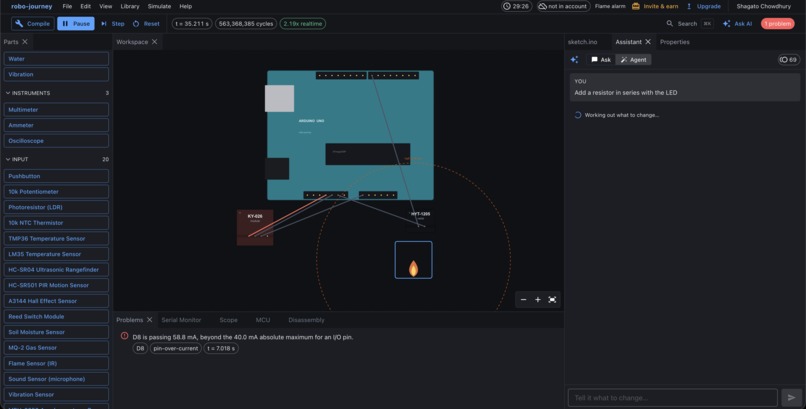Click the Upgrade link
This screenshot has height=409, width=806.
coord(703,6)
